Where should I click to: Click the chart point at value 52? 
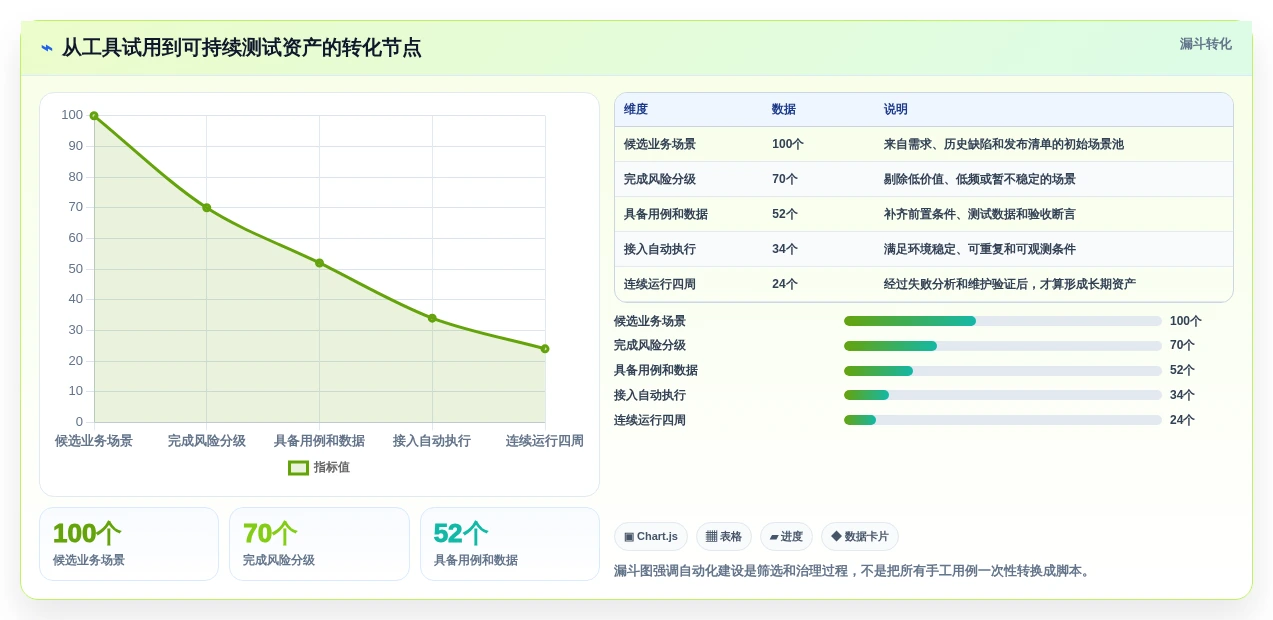coord(320,263)
